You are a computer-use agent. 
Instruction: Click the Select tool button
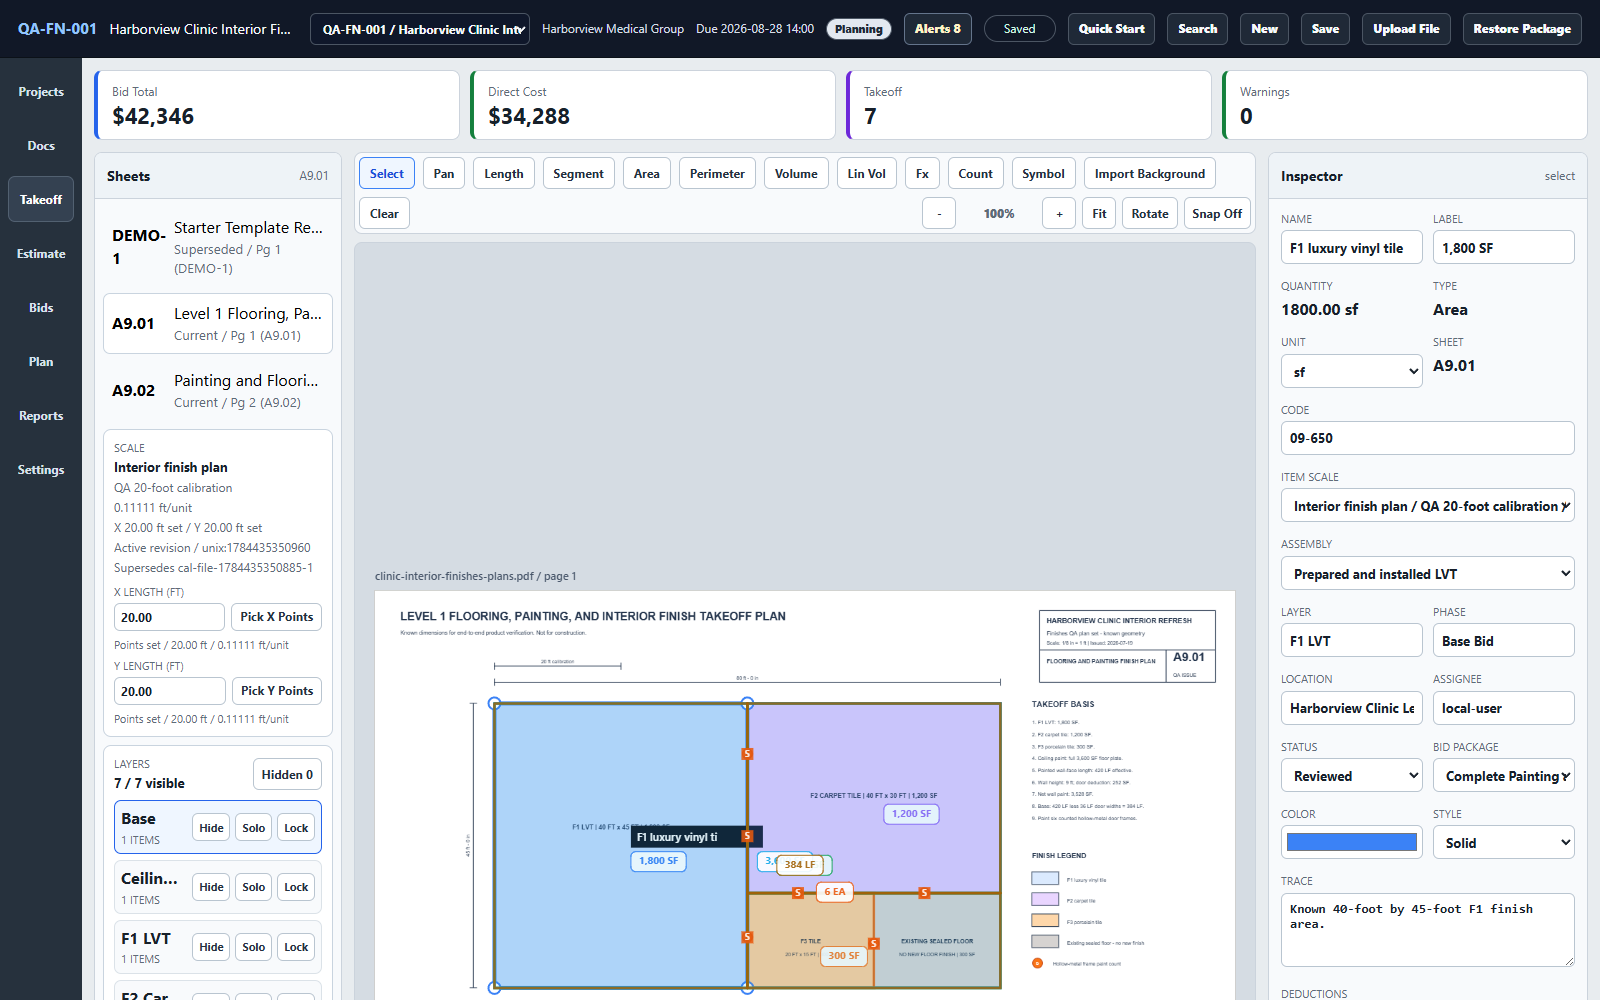387,174
